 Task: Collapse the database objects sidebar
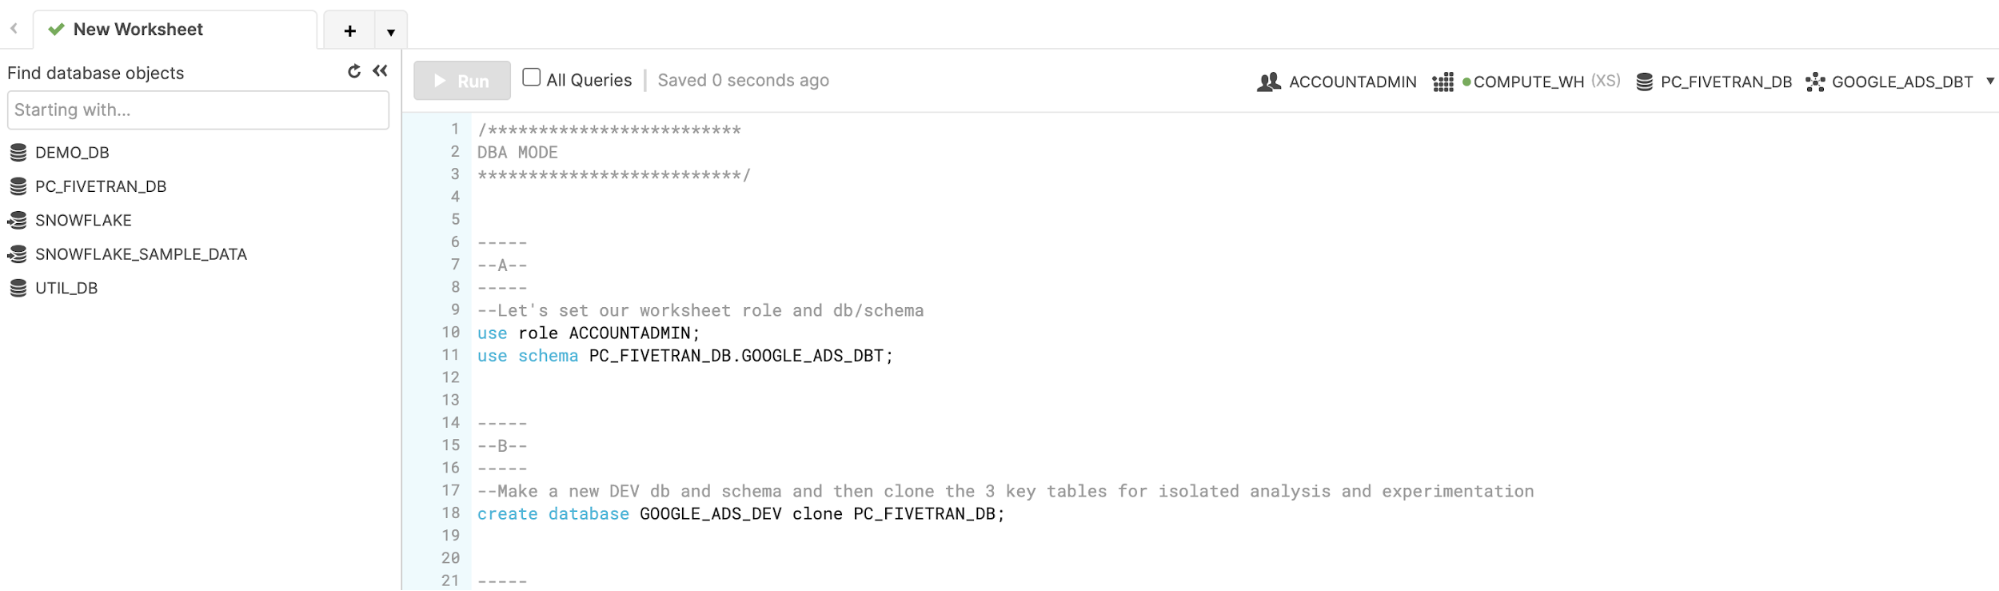[380, 71]
